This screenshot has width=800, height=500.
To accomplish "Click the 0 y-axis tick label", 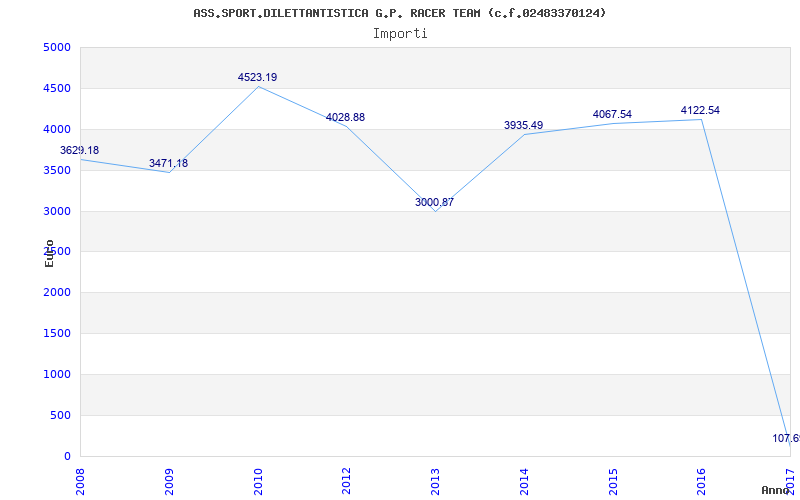I will click(x=67, y=456).
